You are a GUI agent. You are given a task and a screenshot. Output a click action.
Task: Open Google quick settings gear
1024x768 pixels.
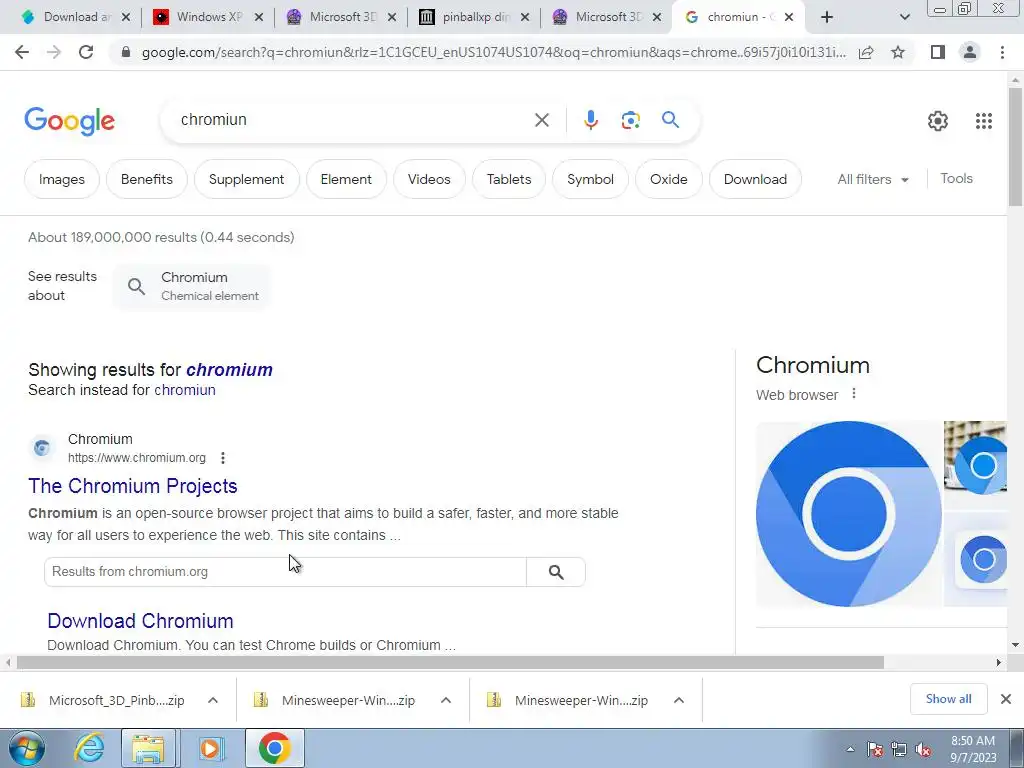pyautogui.click(x=938, y=121)
